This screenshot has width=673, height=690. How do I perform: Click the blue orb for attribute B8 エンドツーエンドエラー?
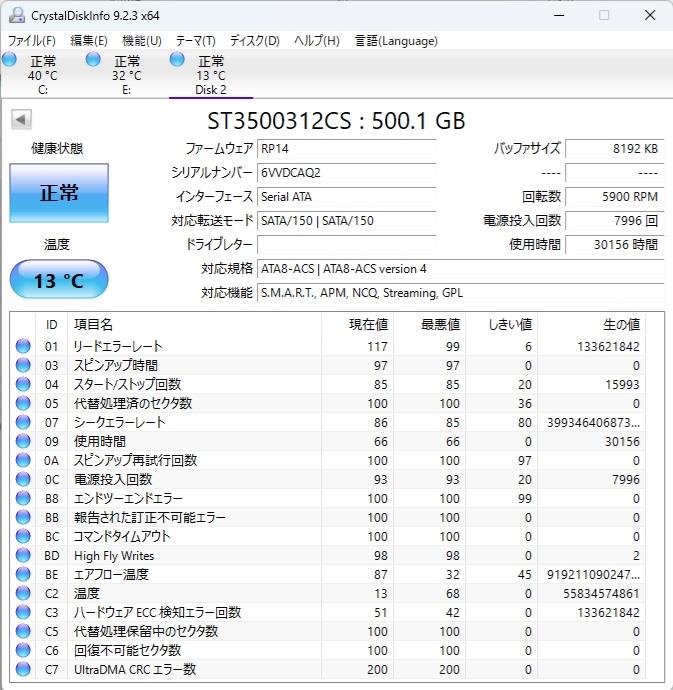(x=23, y=498)
